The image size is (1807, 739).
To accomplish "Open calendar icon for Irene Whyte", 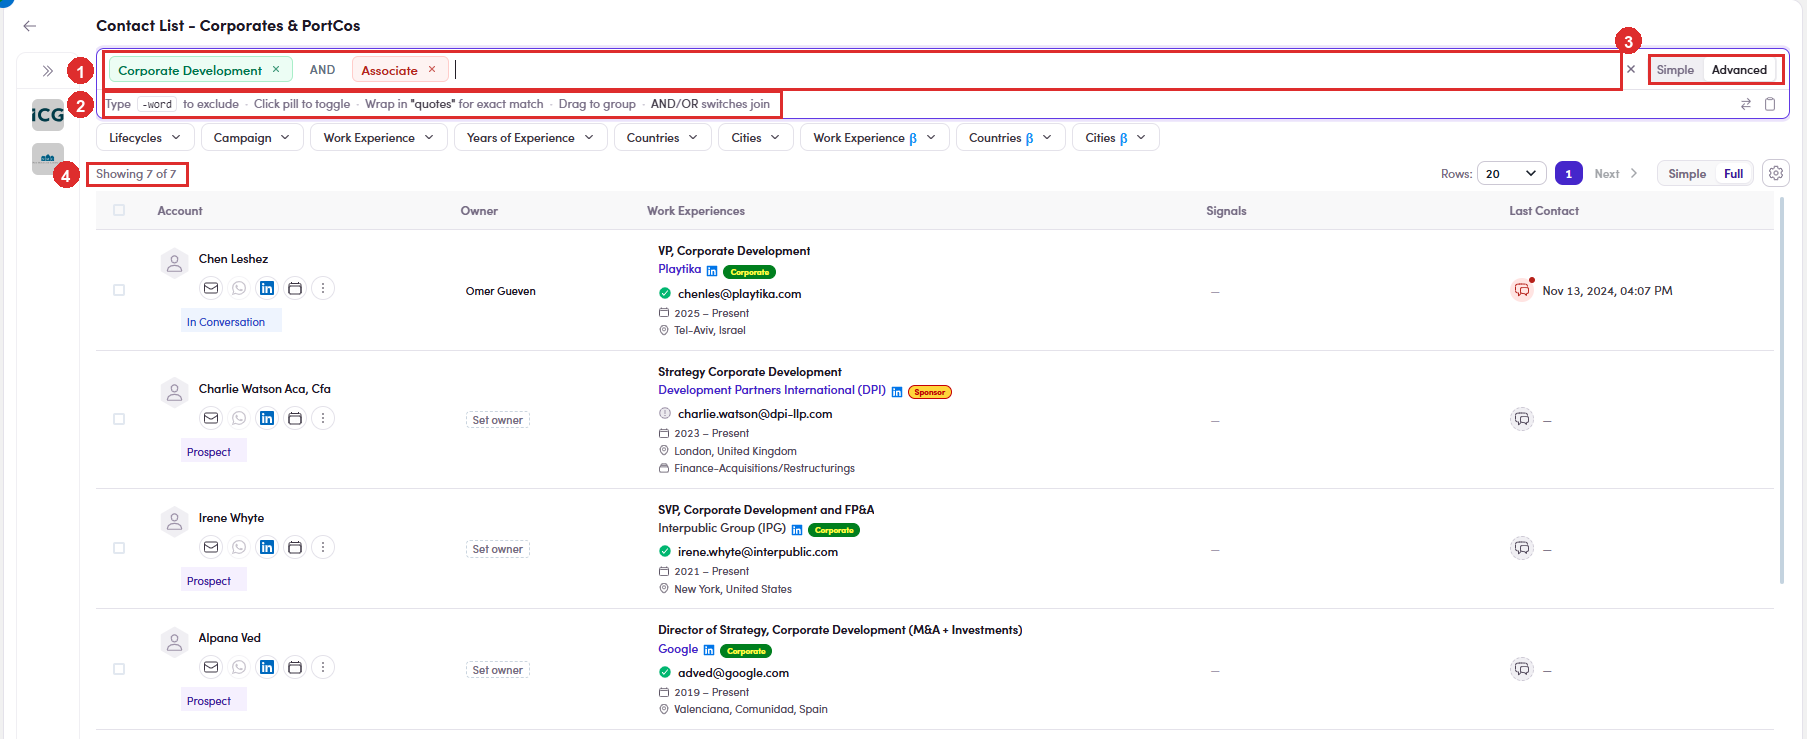I will 295,547.
